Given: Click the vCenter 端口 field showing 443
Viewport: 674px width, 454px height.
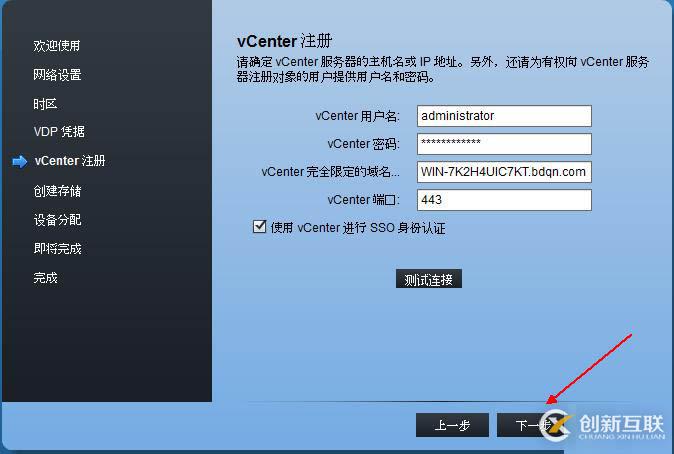Looking at the screenshot, I should [504, 200].
